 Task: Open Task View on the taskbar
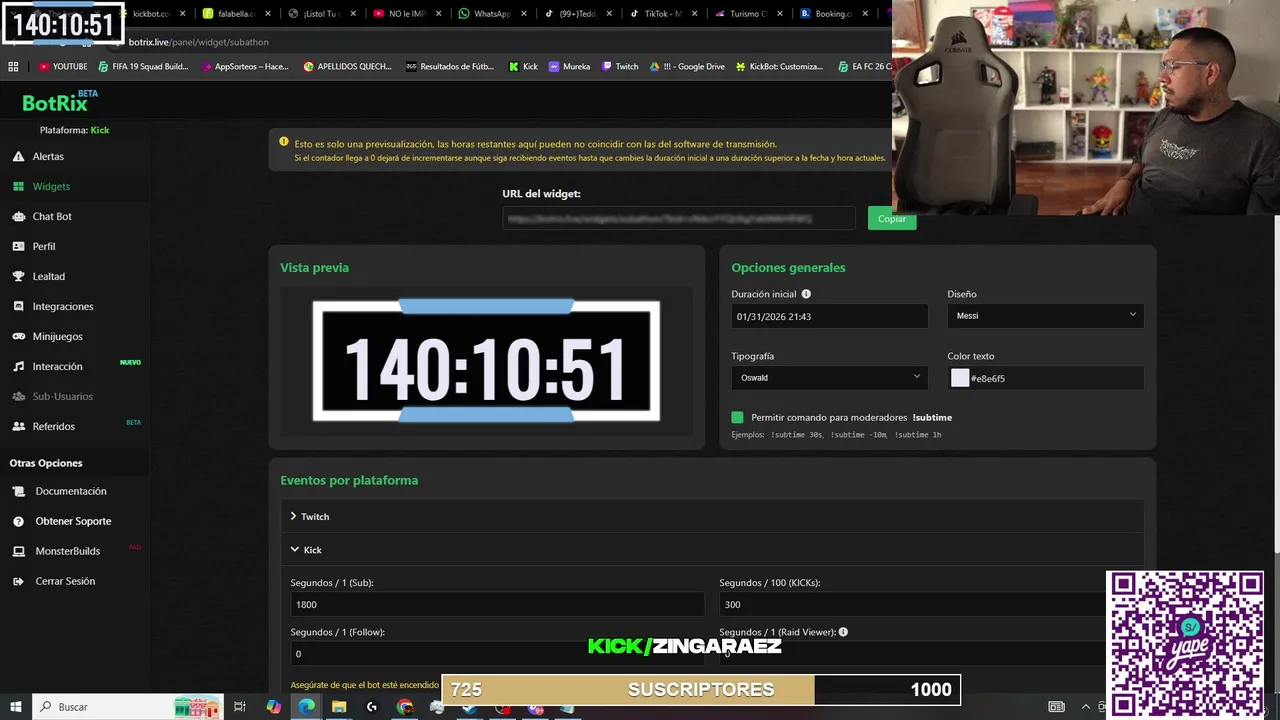pos(240,706)
